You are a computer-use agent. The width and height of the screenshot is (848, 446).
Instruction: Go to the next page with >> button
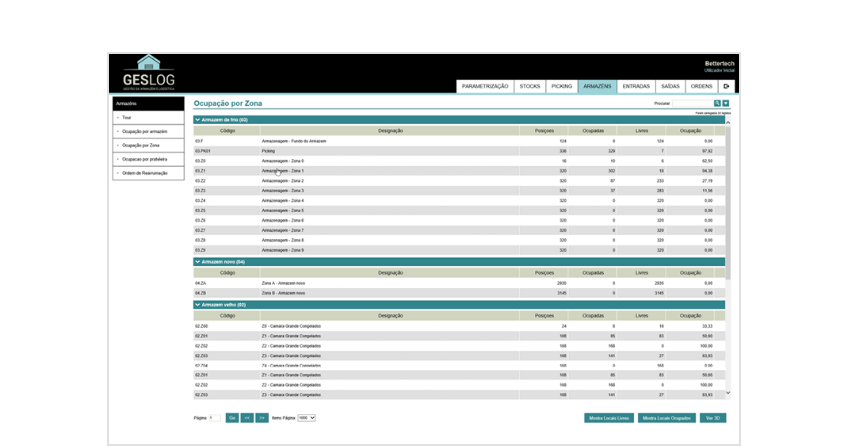pos(262,417)
